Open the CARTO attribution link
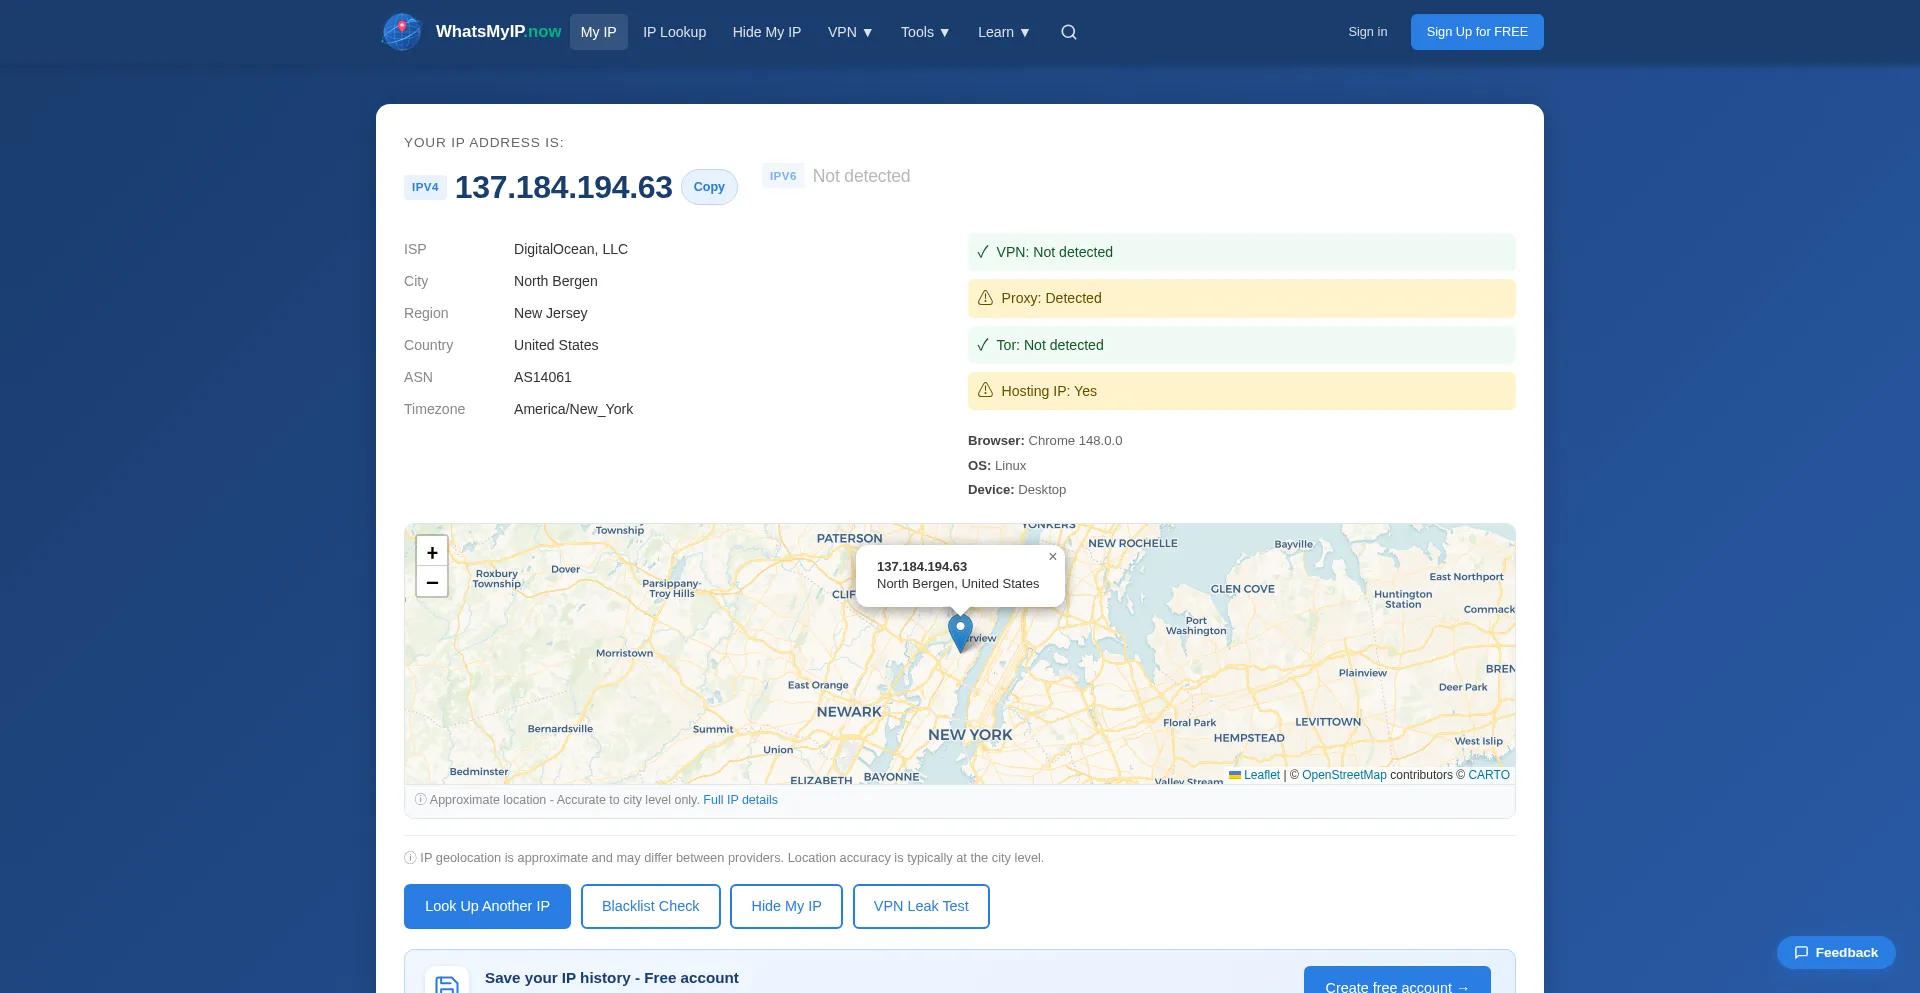The height and width of the screenshot is (993, 1920). coord(1489,775)
